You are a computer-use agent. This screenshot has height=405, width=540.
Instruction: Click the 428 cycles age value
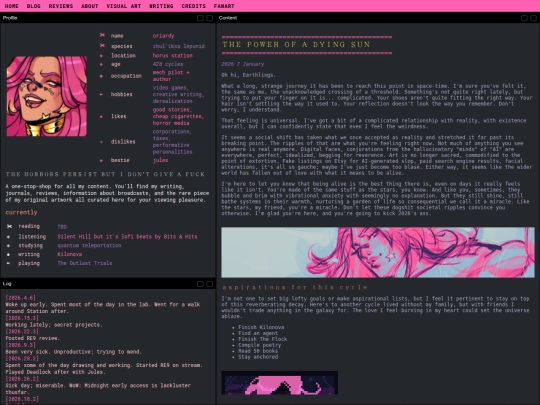point(168,64)
